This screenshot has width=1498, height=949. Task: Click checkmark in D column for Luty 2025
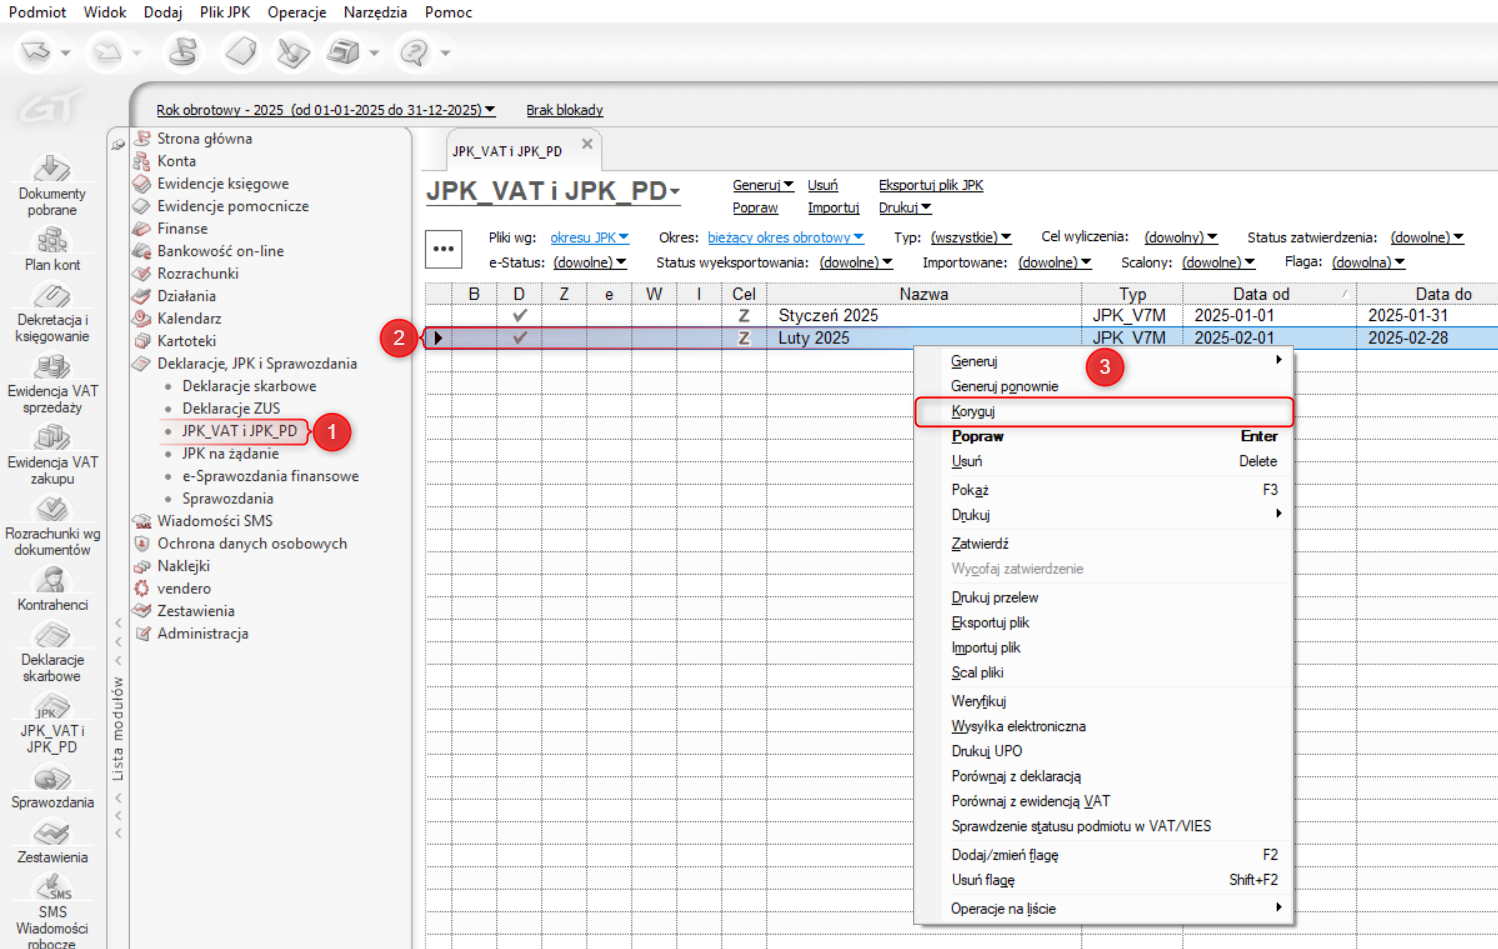[x=519, y=338]
